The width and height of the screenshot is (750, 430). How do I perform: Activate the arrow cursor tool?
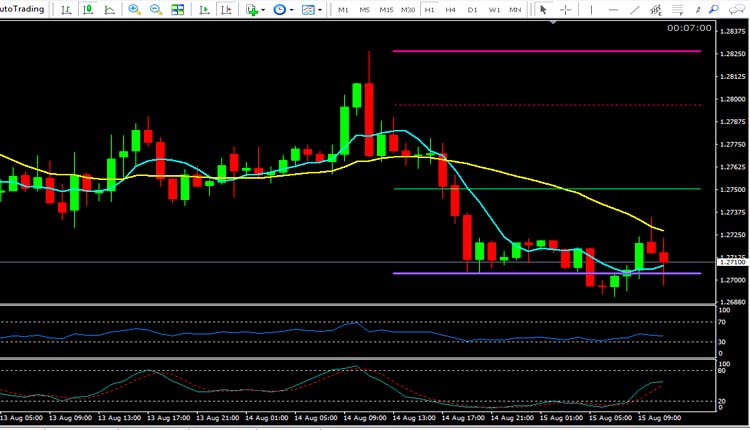click(x=543, y=9)
